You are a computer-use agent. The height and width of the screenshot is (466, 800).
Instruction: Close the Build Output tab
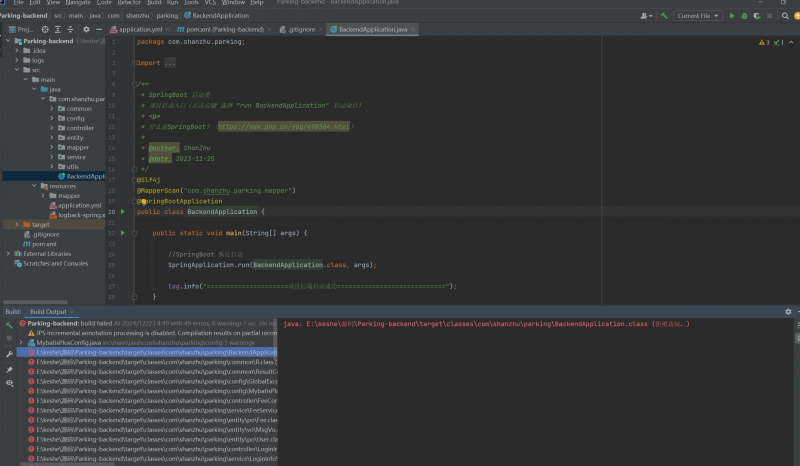[72, 312]
